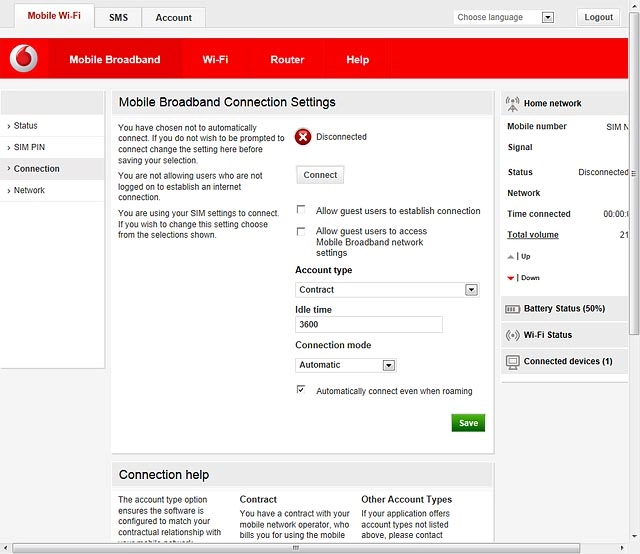This screenshot has height=554, width=640.
Task: Expand the Wi-Fi Status panel
Action: (564, 335)
